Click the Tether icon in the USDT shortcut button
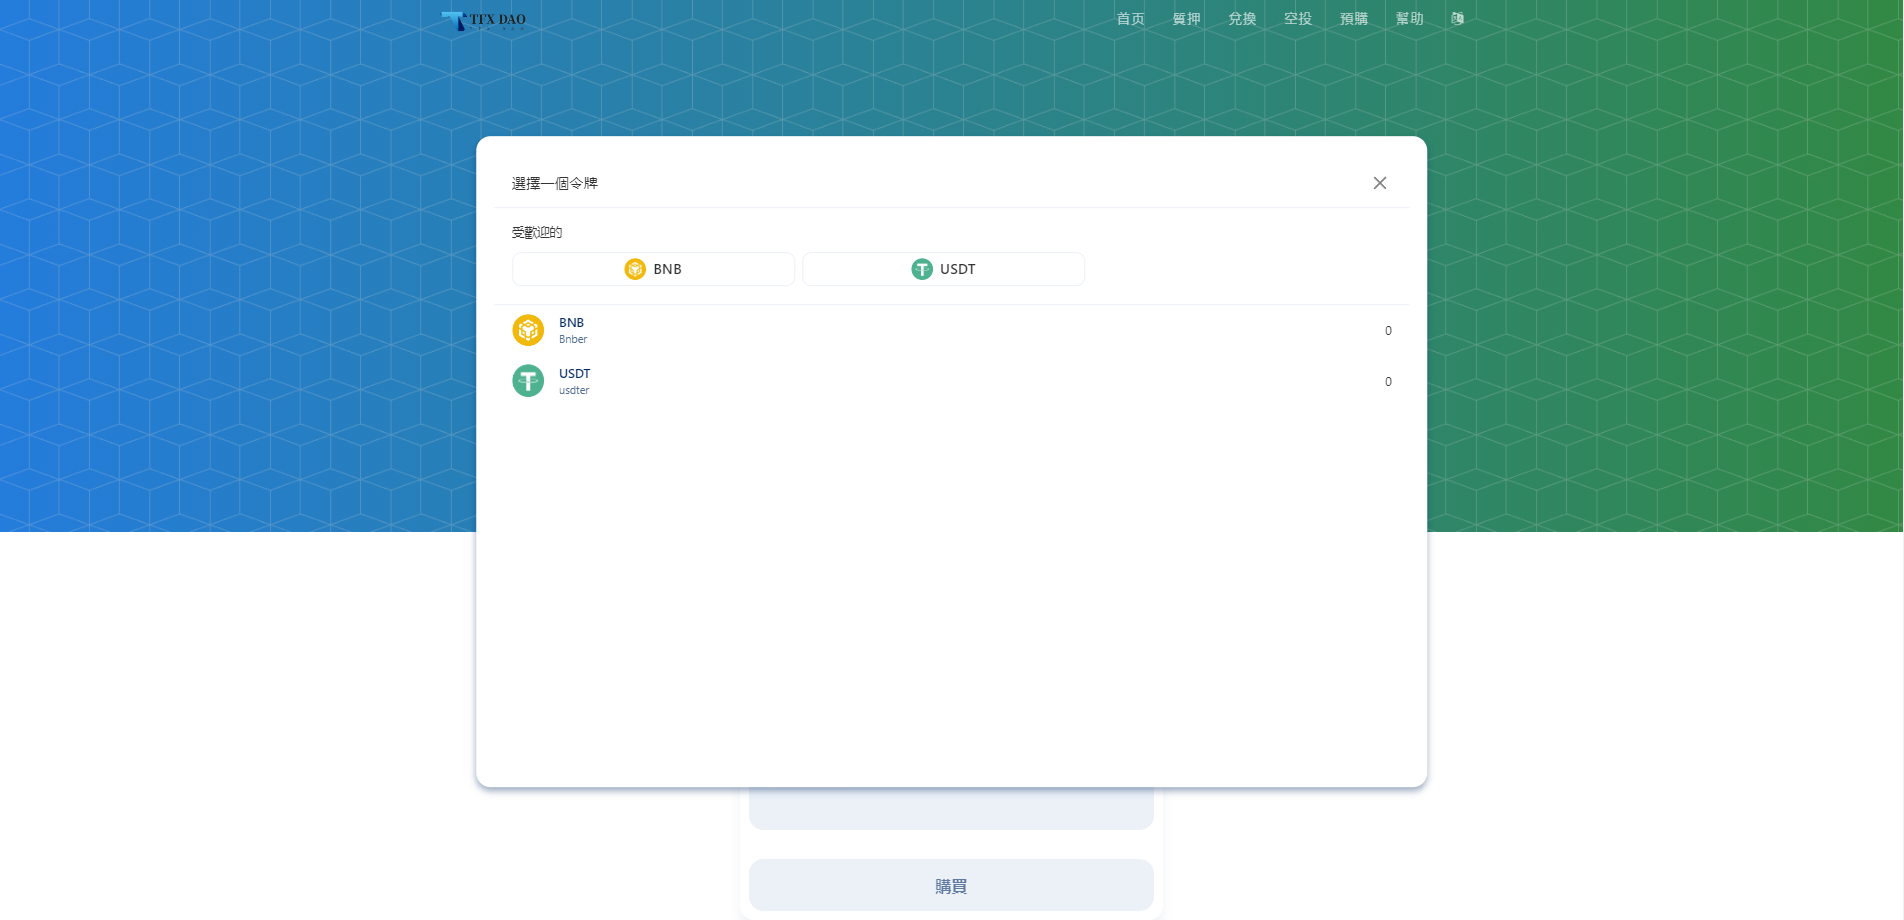Screen dimensions: 1904x920 click(x=921, y=268)
